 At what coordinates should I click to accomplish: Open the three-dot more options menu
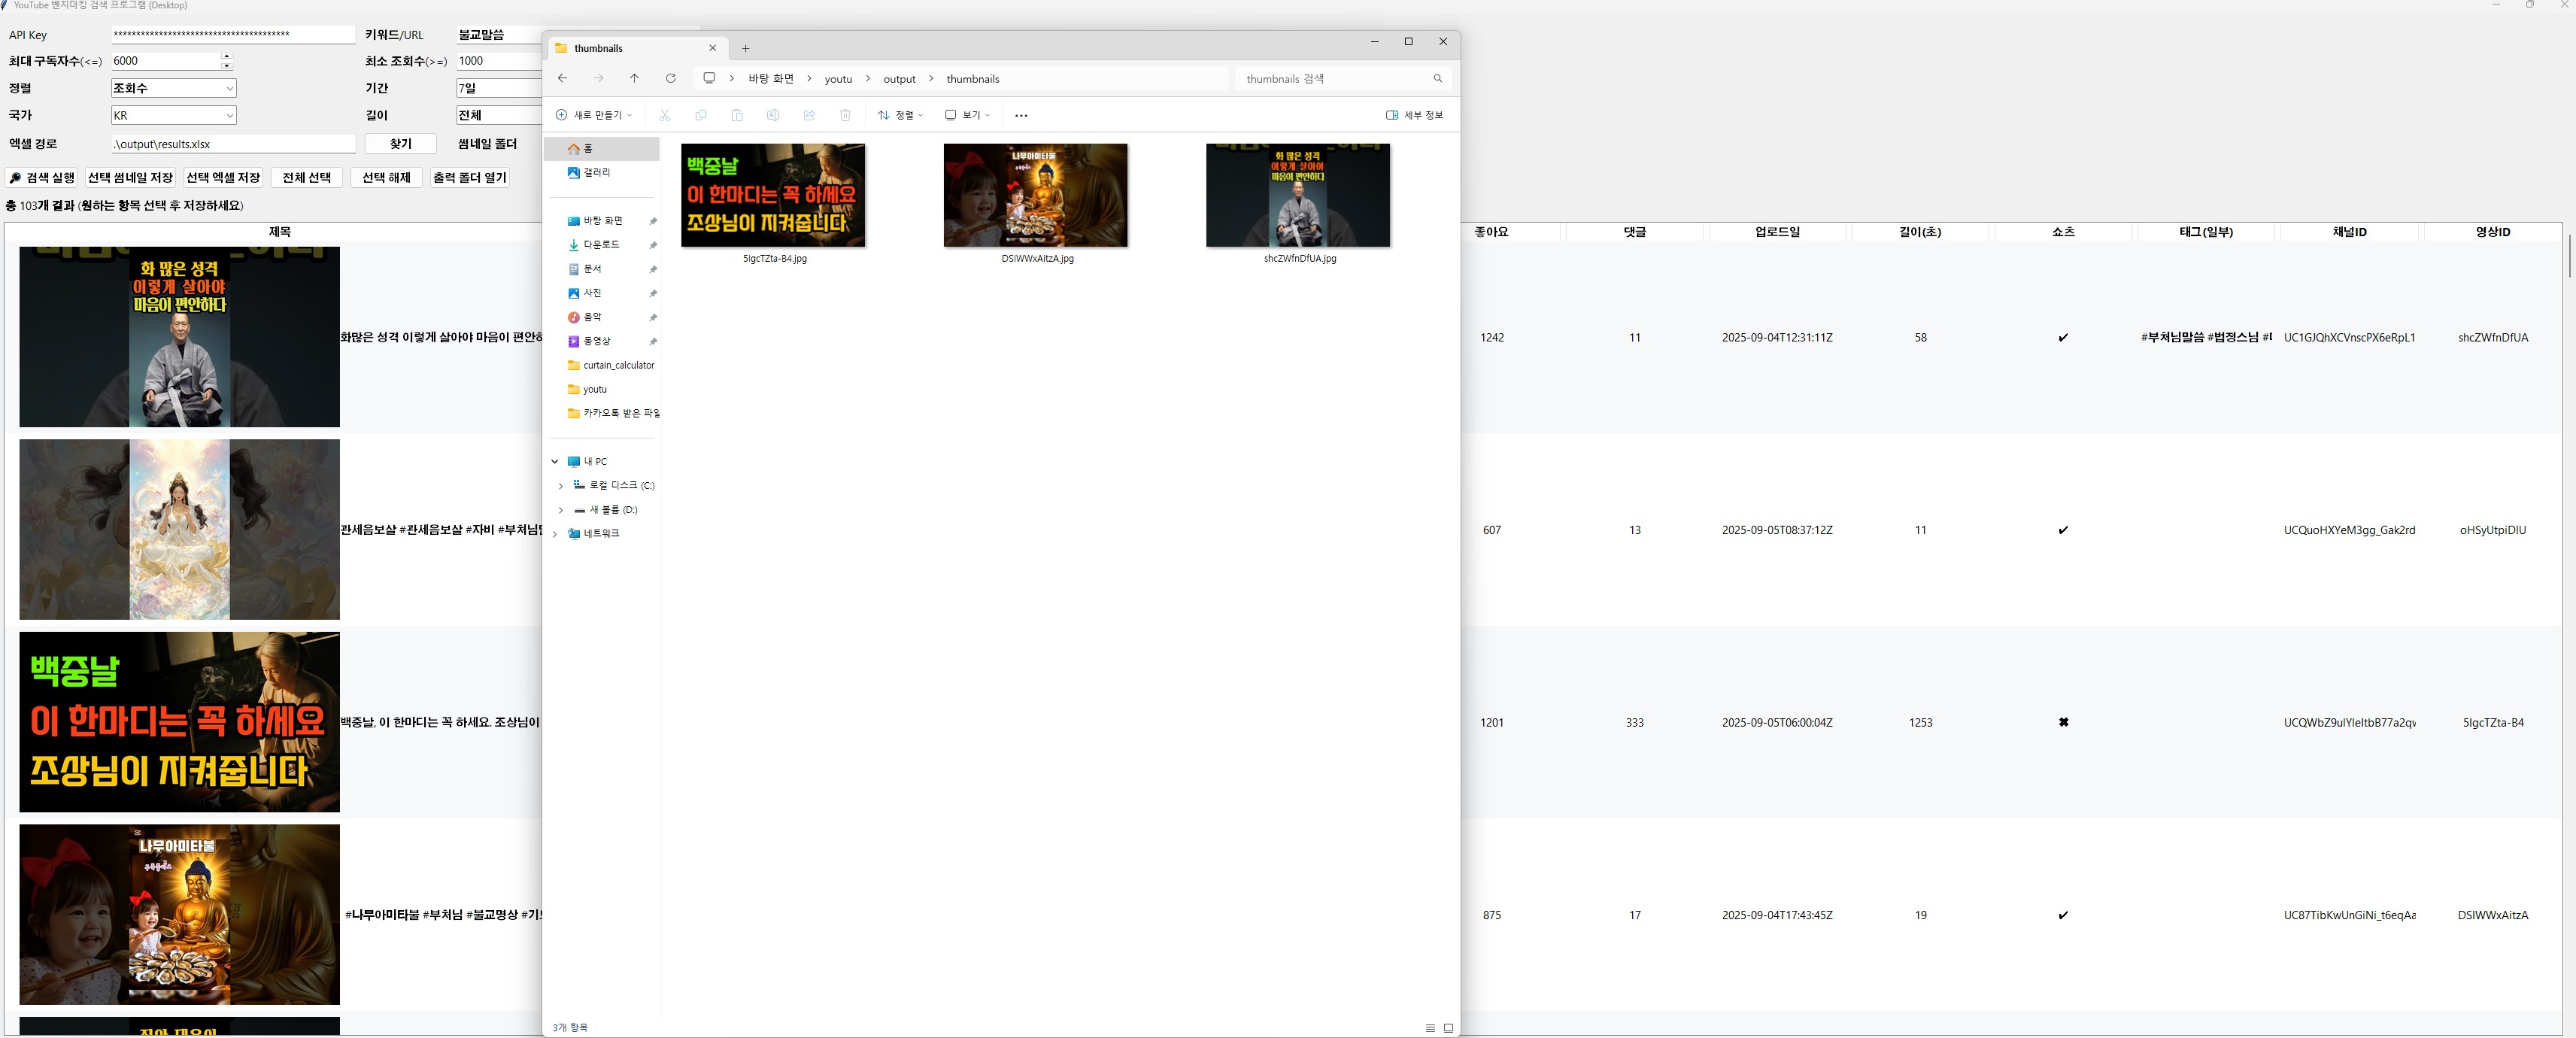pyautogui.click(x=1020, y=115)
